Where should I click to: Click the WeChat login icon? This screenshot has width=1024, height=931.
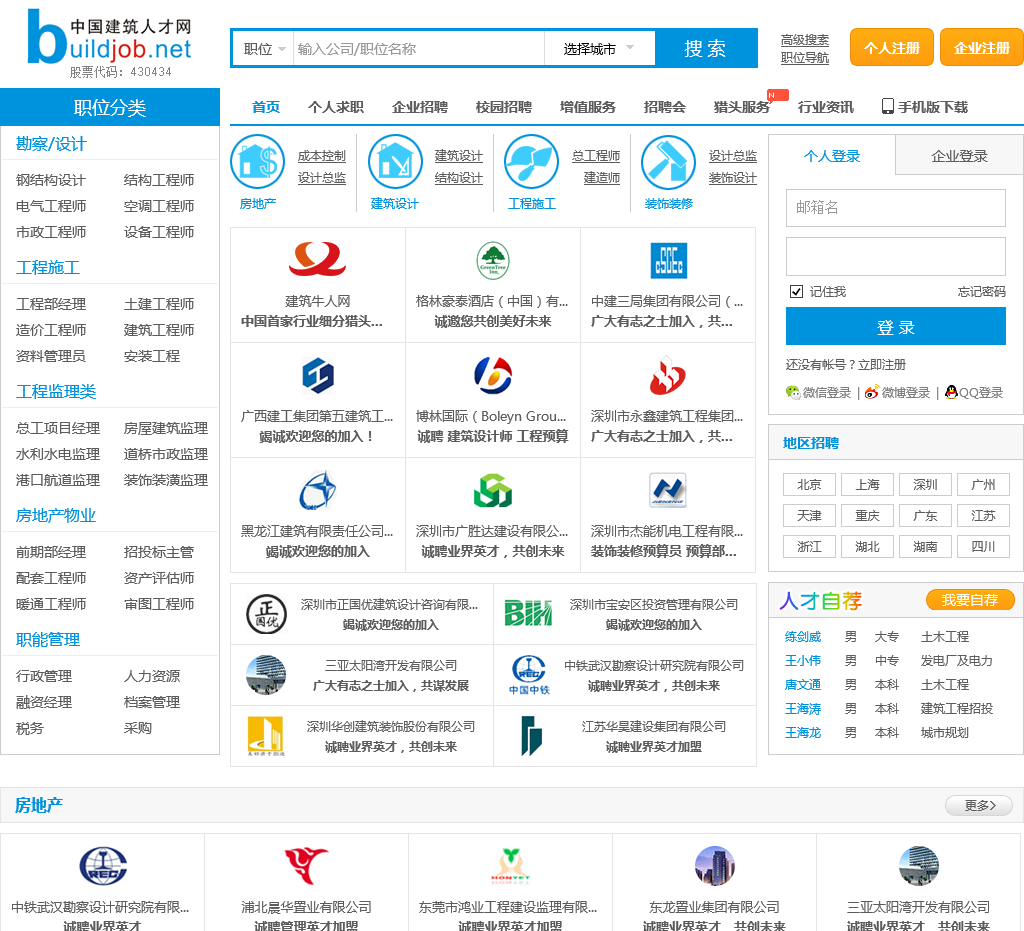pos(793,392)
